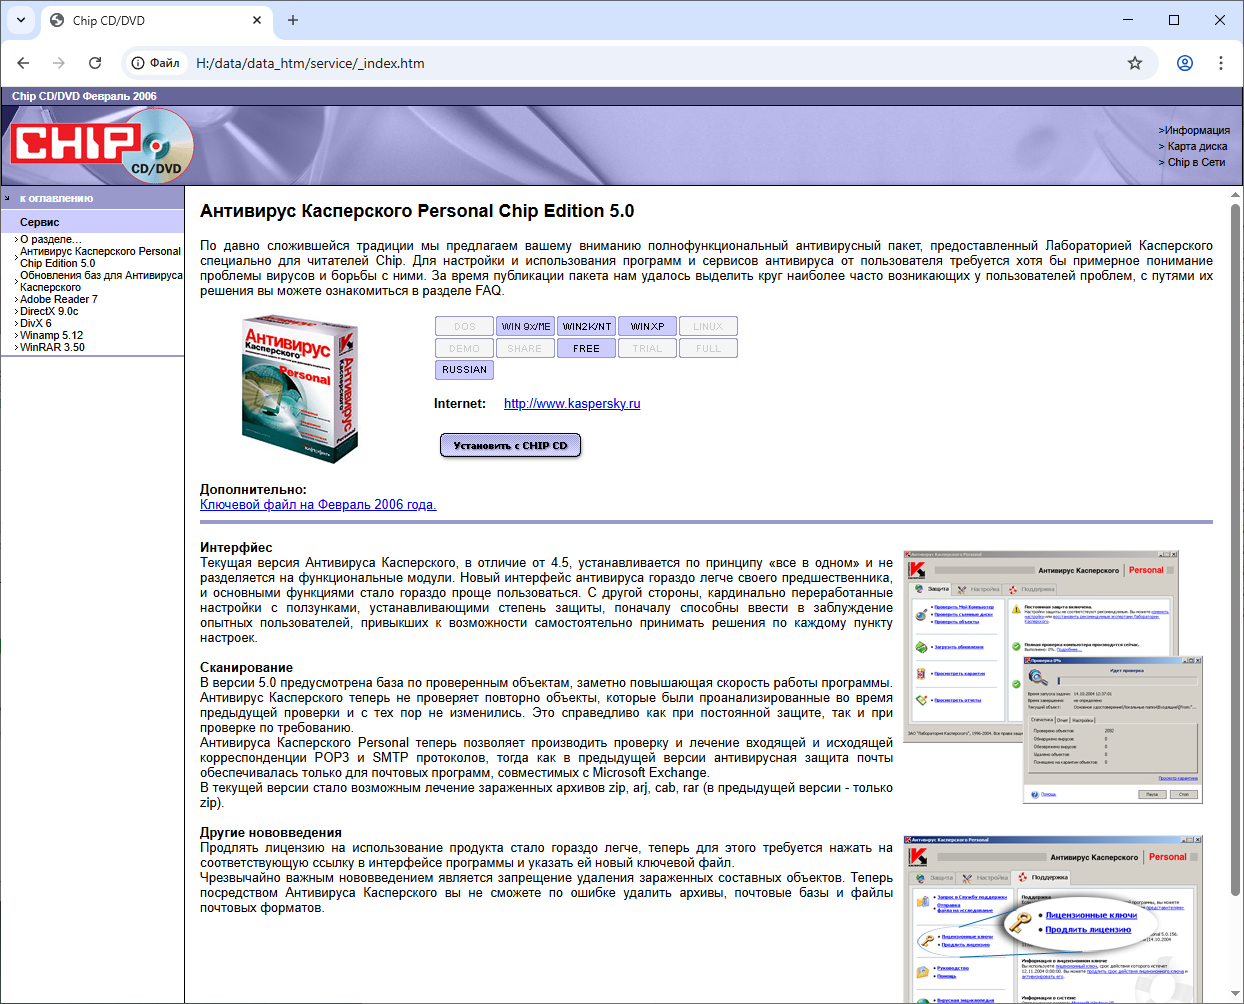Open Обновления баз для Антивируса Касперского
1244x1004 pixels.
[101, 281]
